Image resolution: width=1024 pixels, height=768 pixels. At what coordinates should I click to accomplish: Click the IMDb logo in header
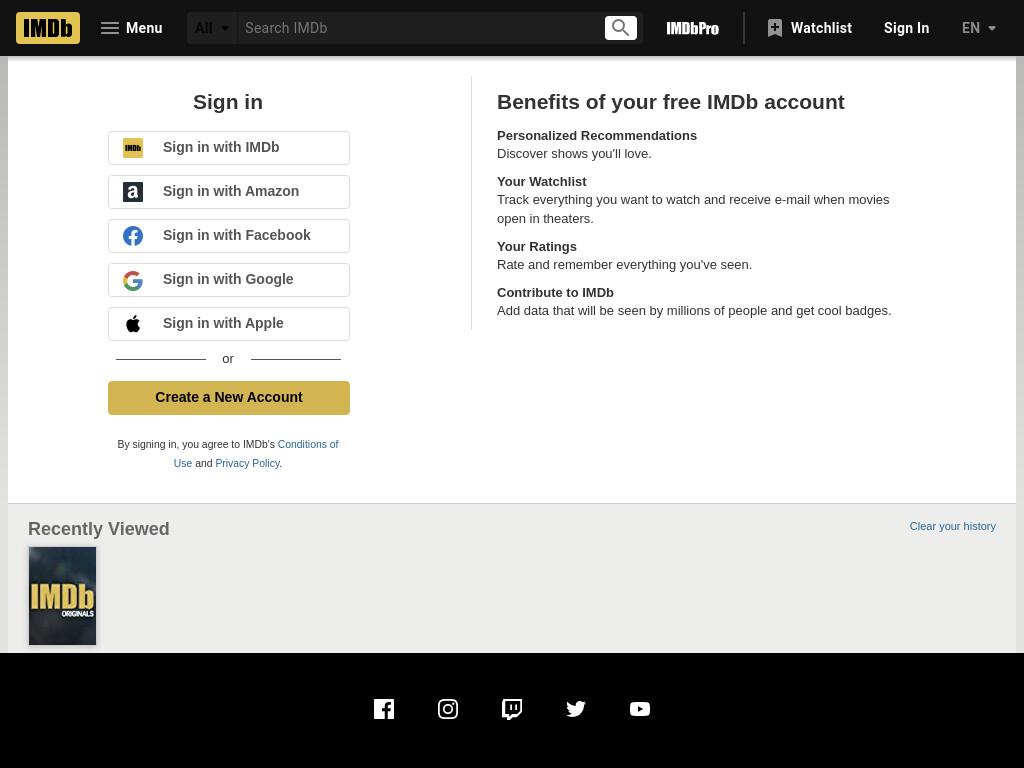(x=48, y=28)
